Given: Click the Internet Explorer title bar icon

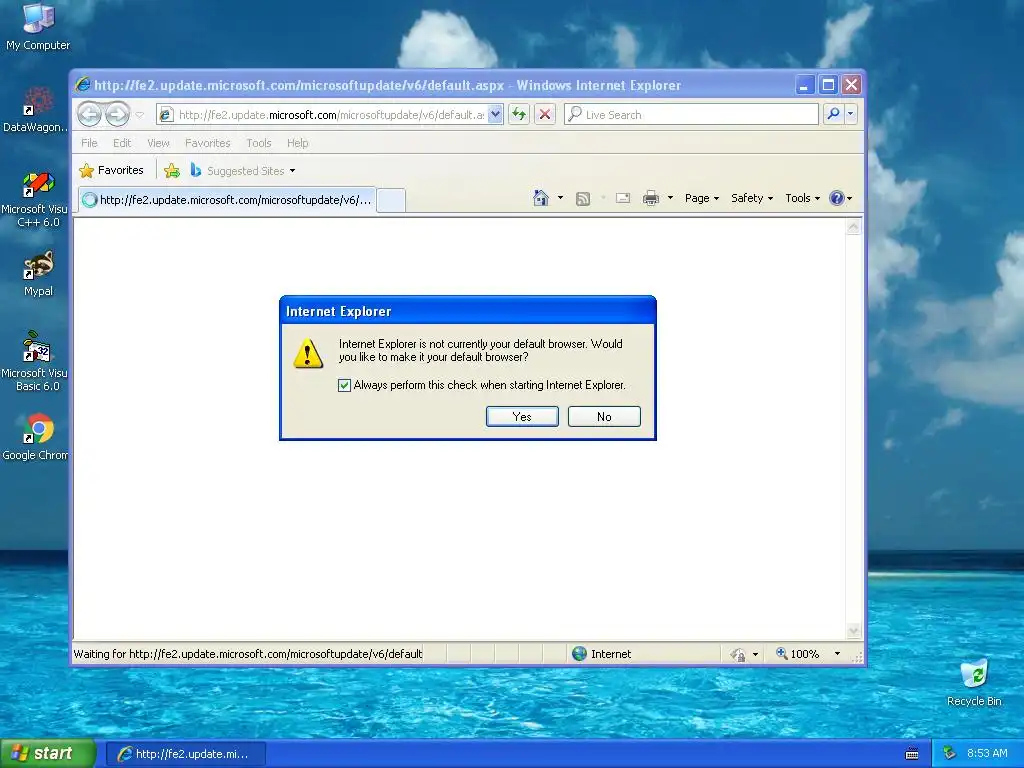Looking at the screenshot, I should 83,85.
